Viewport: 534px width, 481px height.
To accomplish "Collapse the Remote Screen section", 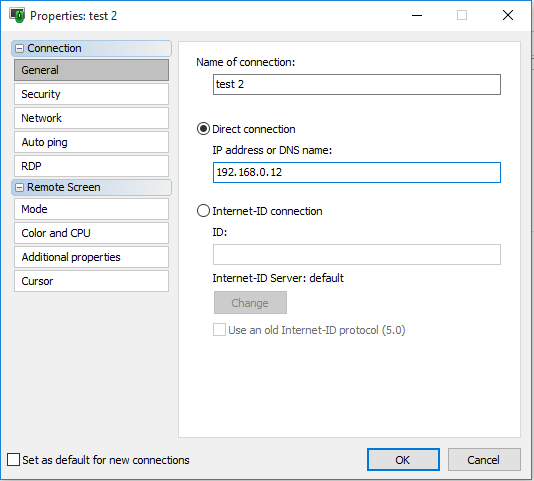I will (20, 187).
